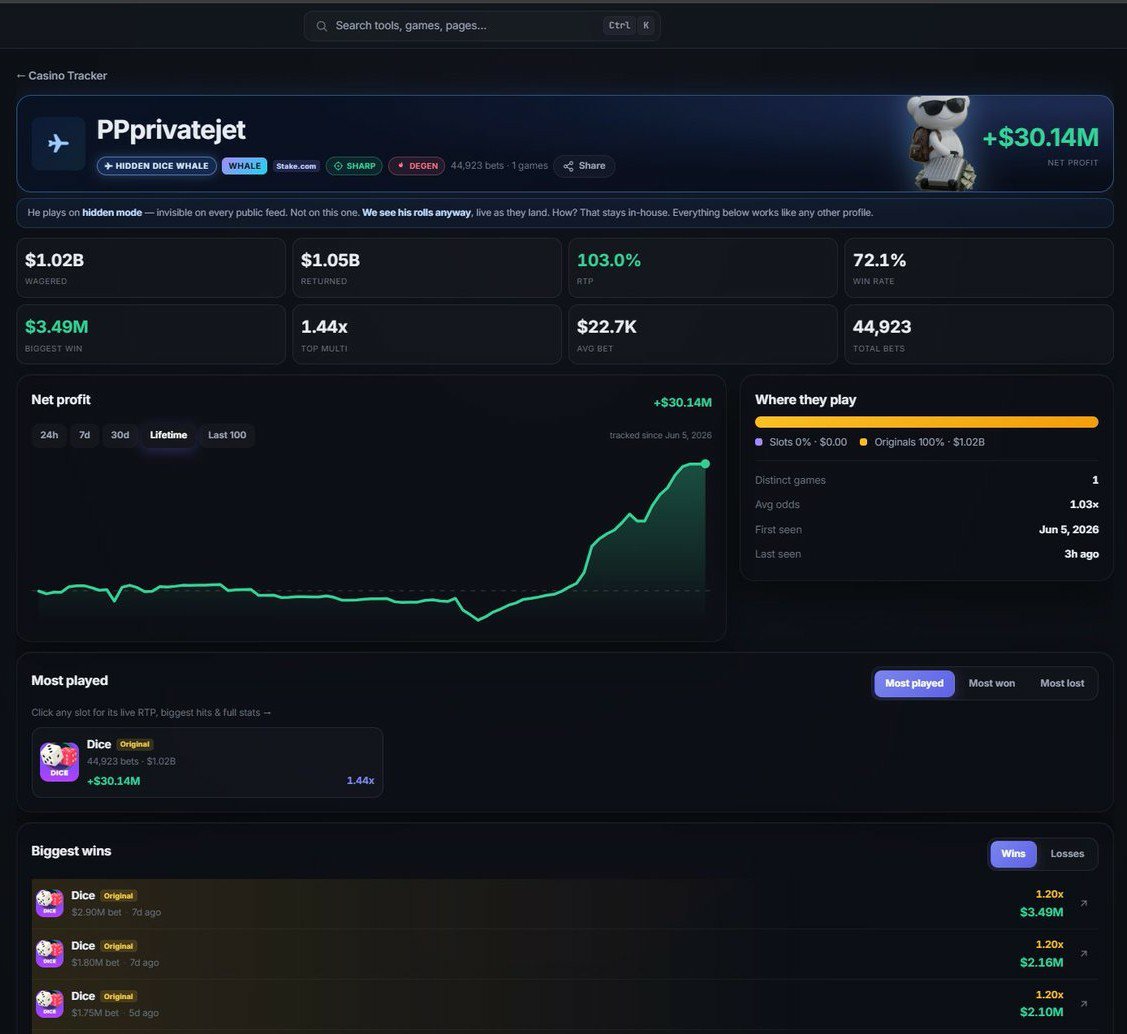Click the tracked since Jun 5, 2026 label
The height and width of the screenshot is (1034, 1127).
point(661,435)
